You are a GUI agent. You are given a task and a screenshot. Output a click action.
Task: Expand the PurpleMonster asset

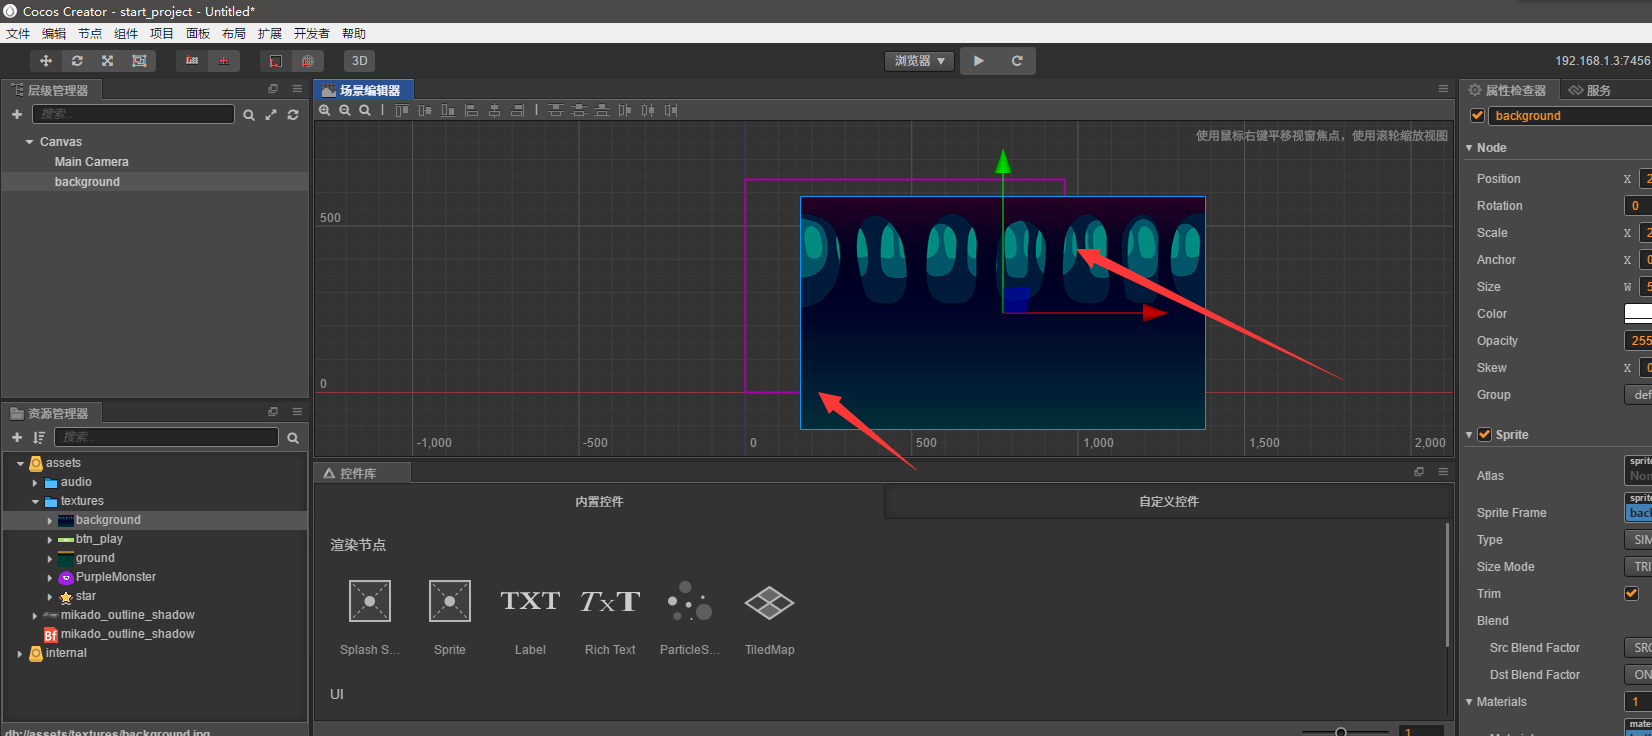coord(50,577)
